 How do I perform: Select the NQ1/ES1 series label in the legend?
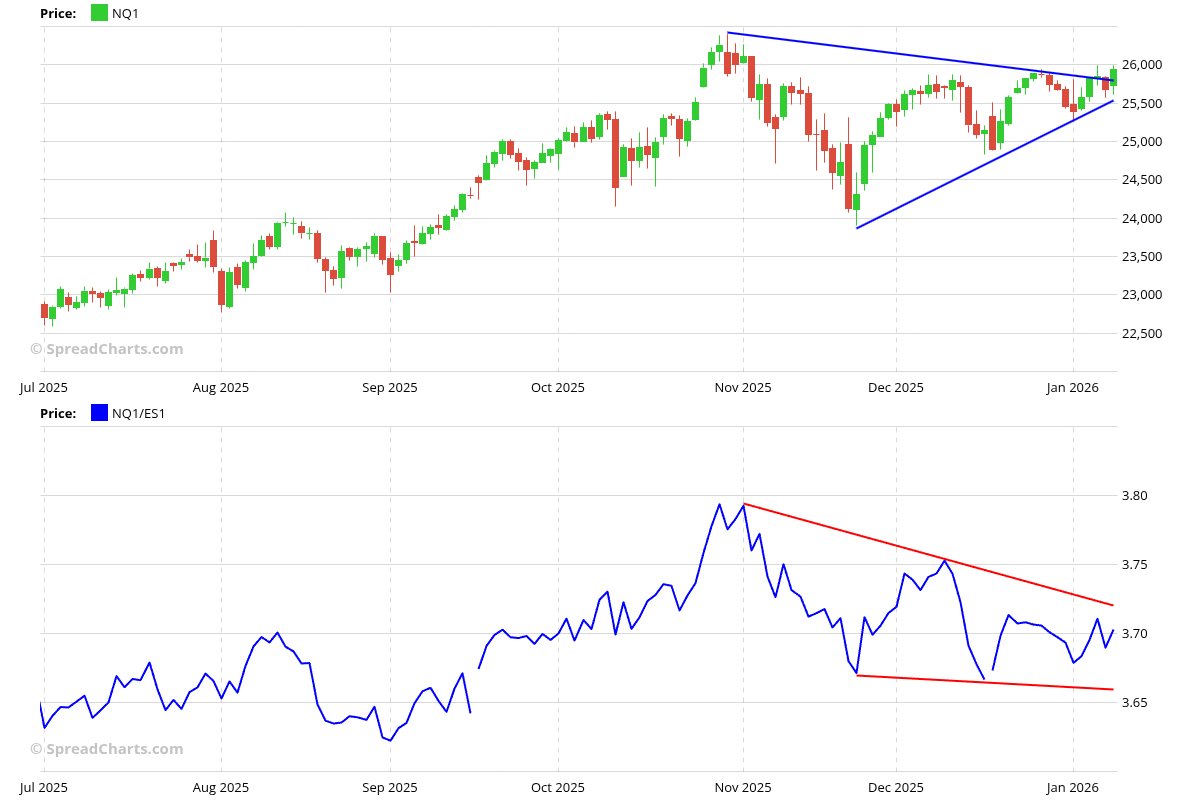click(138, 413)
